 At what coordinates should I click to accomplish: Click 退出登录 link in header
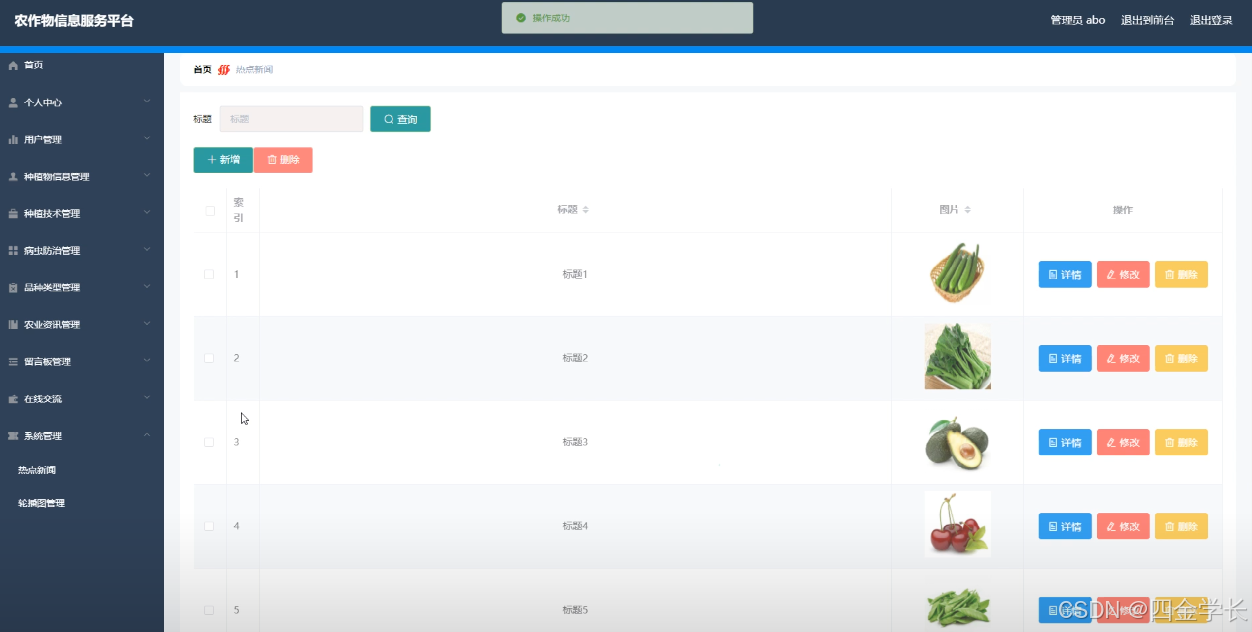coord(1211,20)
